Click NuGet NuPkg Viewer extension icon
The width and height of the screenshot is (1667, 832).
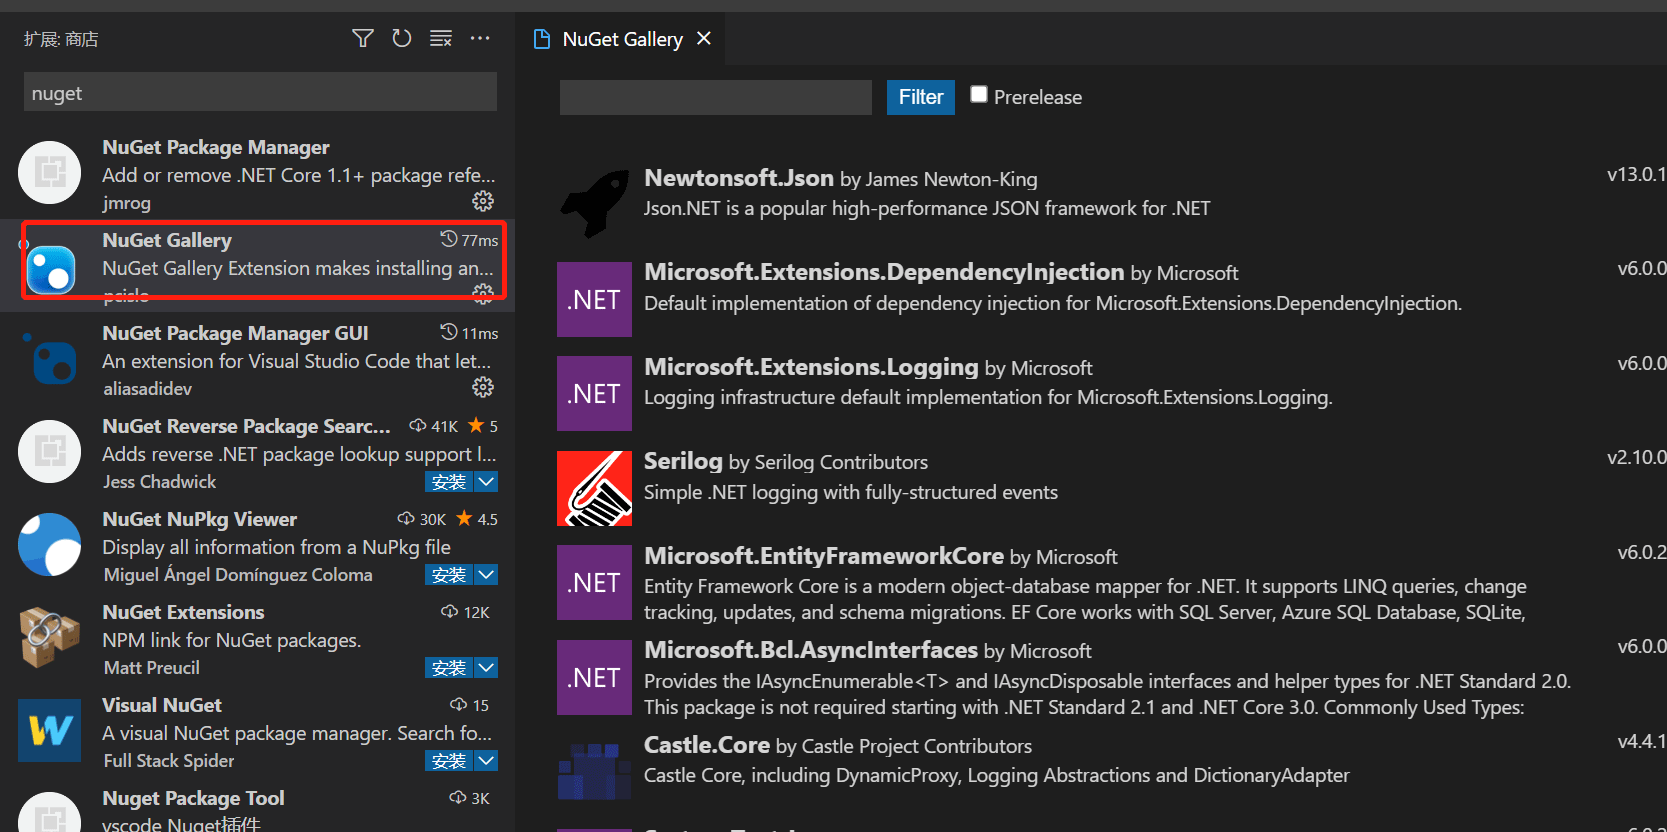pyautogui.click(x=50, y=545)
